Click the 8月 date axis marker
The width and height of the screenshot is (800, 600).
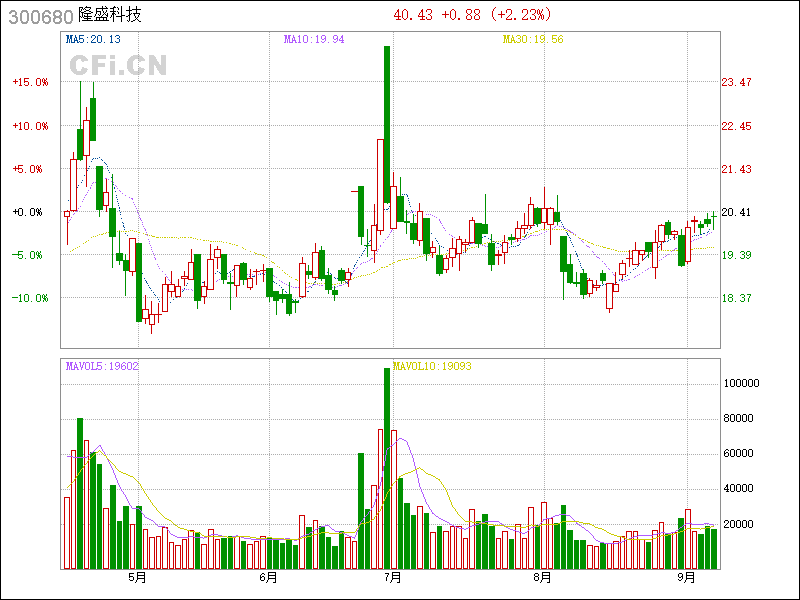(542, 577)
